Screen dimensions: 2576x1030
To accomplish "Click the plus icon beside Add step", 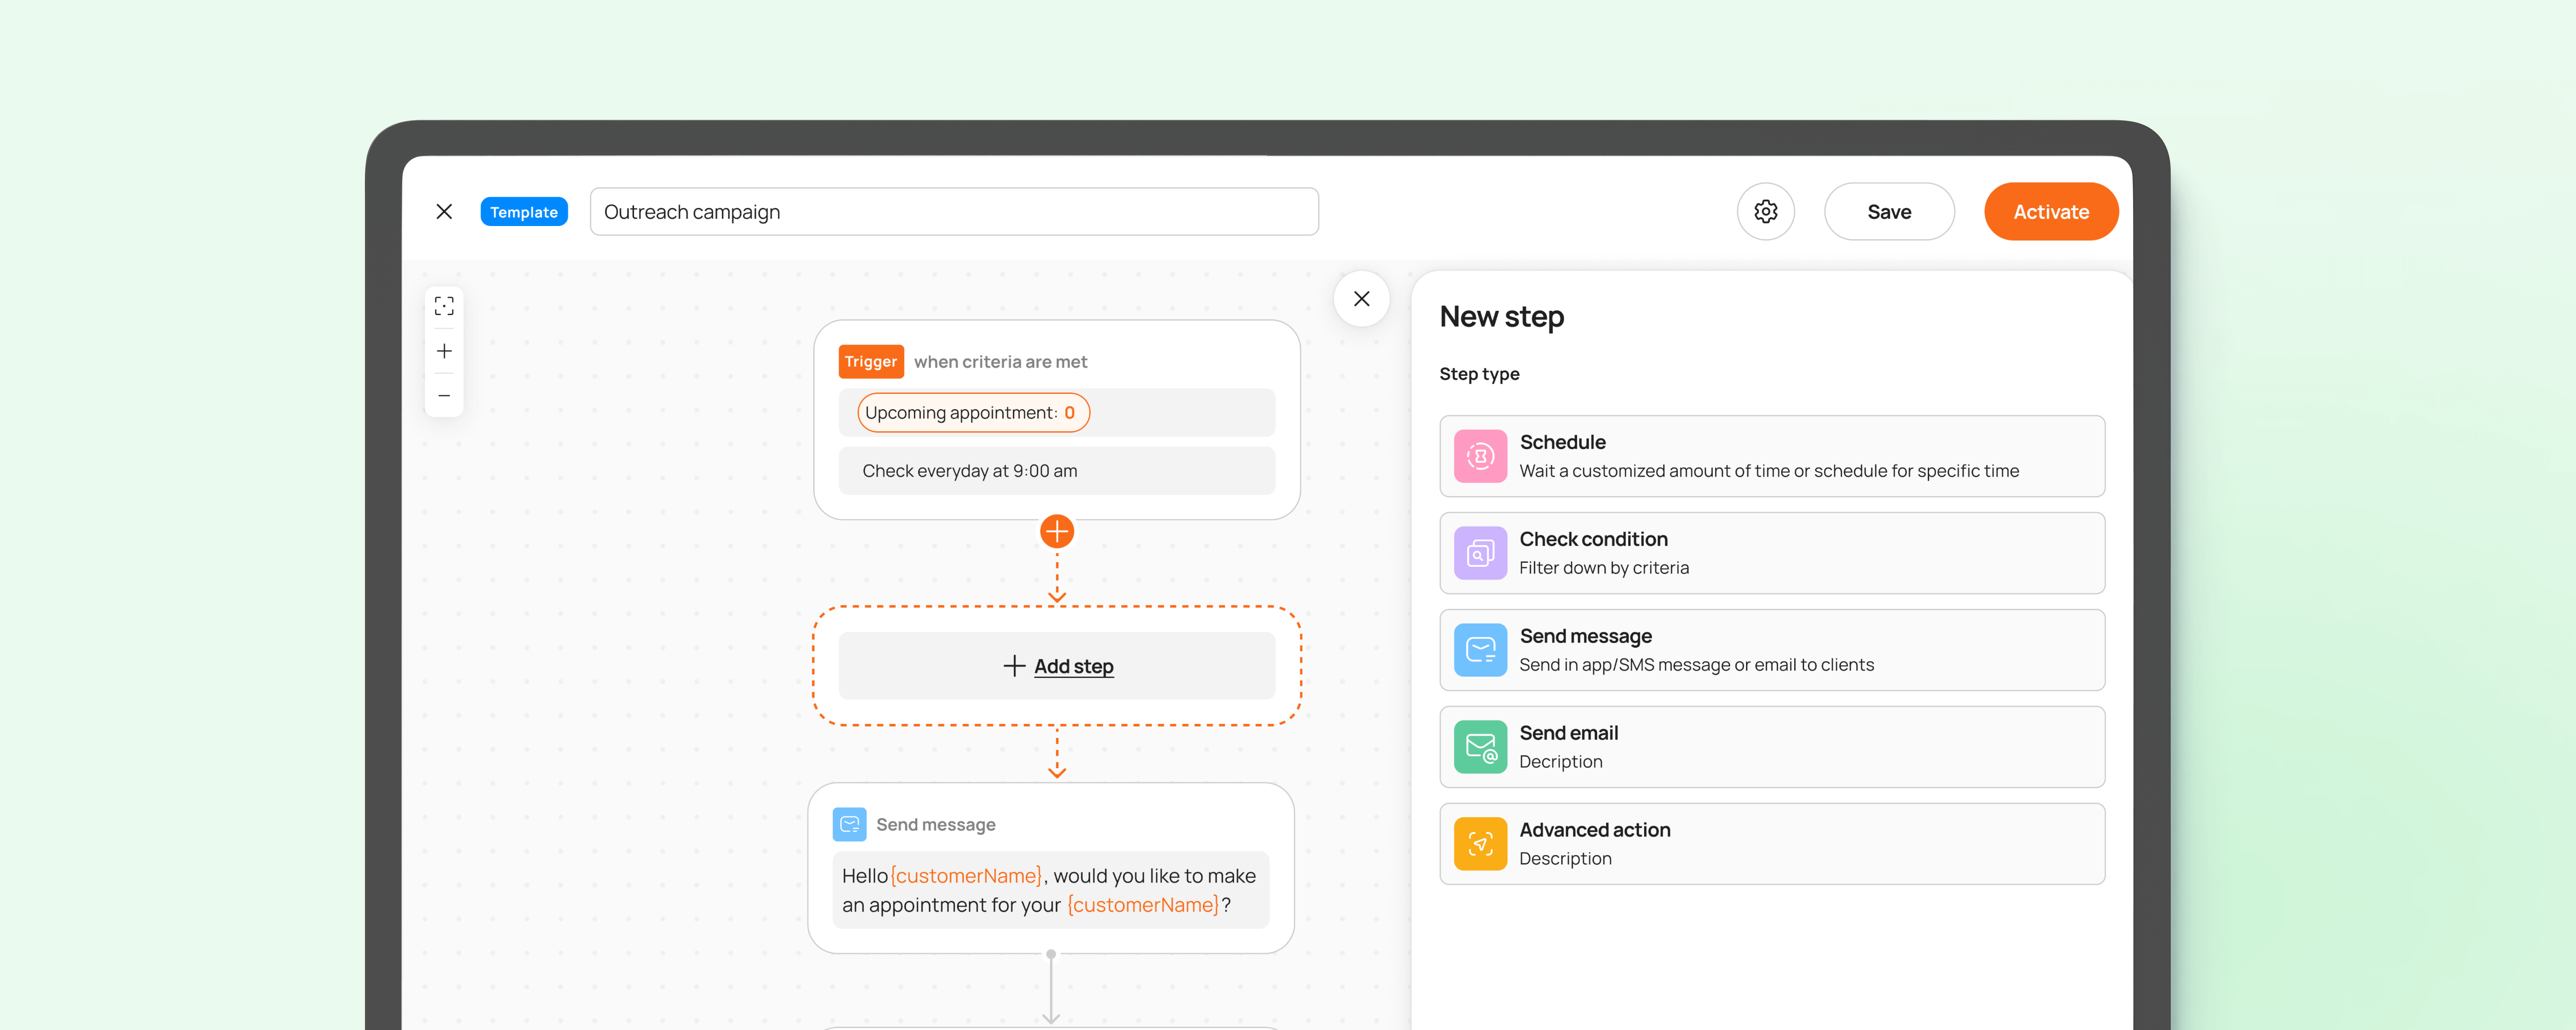I will pyautogui.click(x=1014, y=666).
